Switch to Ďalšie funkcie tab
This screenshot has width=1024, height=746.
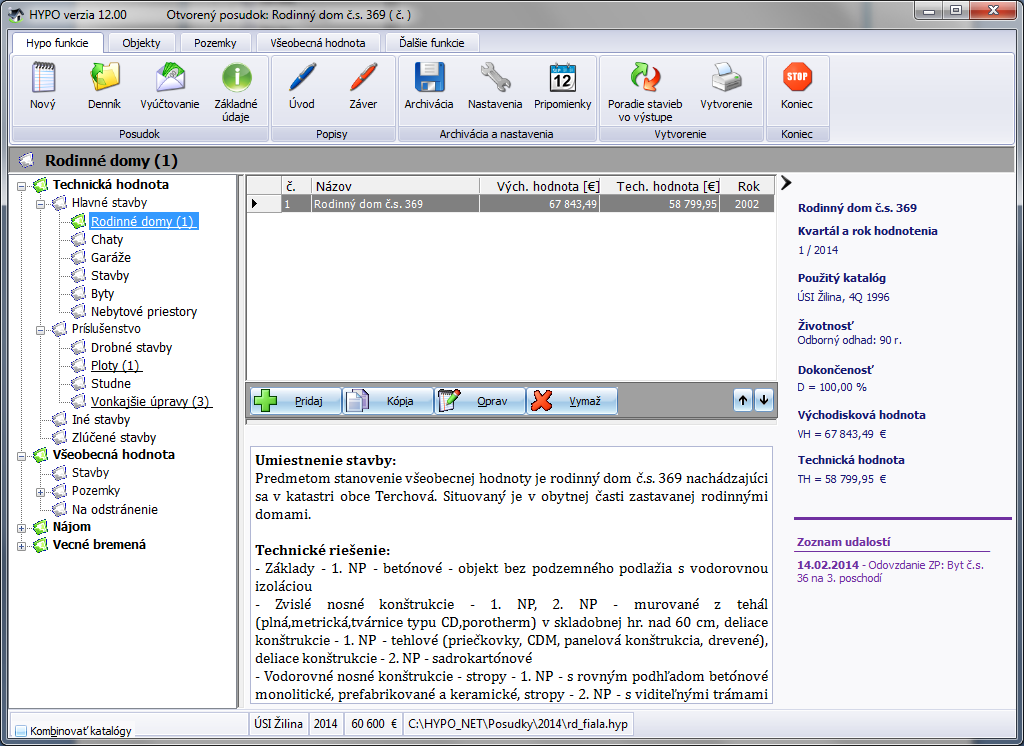tap(432, 42)
